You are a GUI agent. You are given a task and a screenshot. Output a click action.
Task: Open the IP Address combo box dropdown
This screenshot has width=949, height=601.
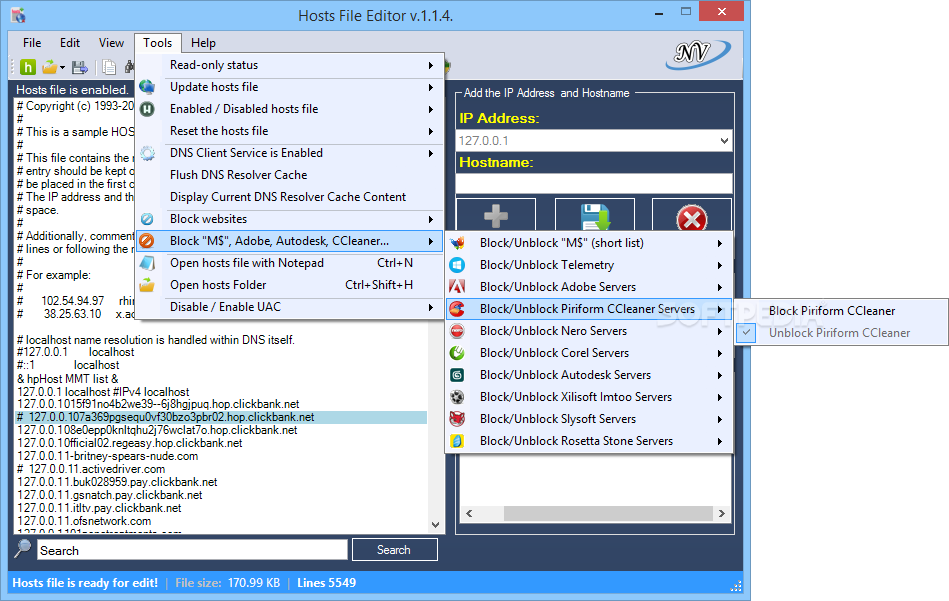click(724, 141)
